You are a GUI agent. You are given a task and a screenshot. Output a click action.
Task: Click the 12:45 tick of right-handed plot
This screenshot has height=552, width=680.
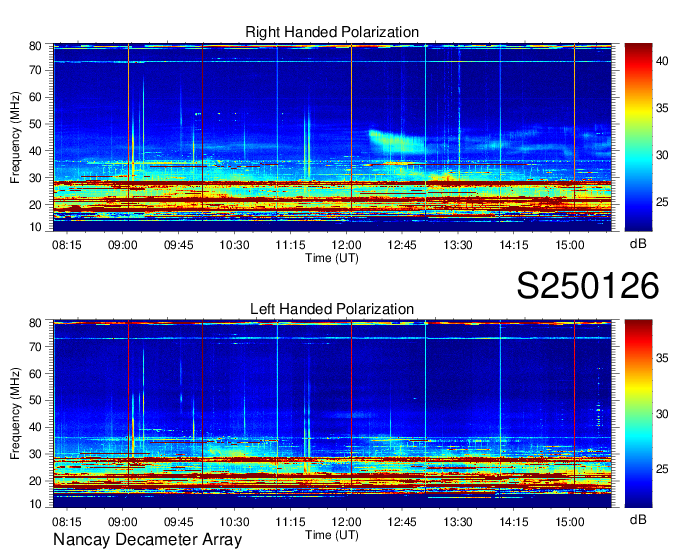pyautogui.click(x=402, y=245)
